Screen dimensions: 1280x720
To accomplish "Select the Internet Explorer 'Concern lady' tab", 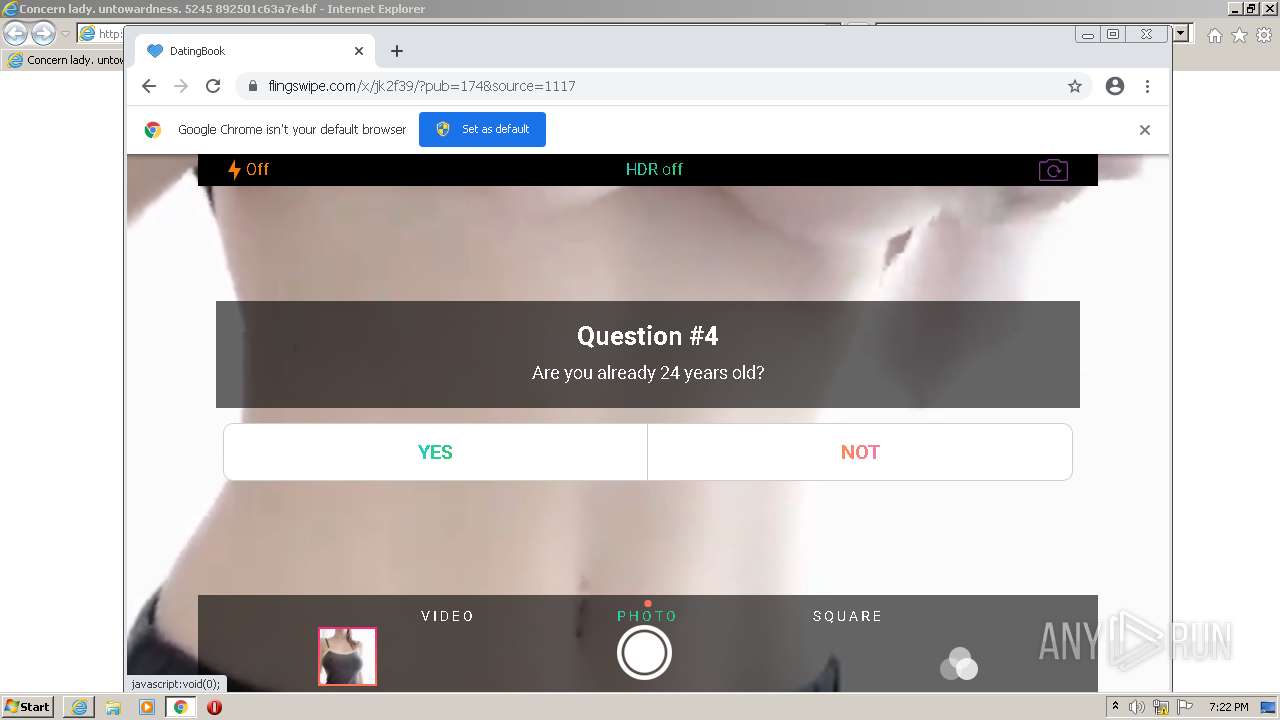I will click(65, 60).
